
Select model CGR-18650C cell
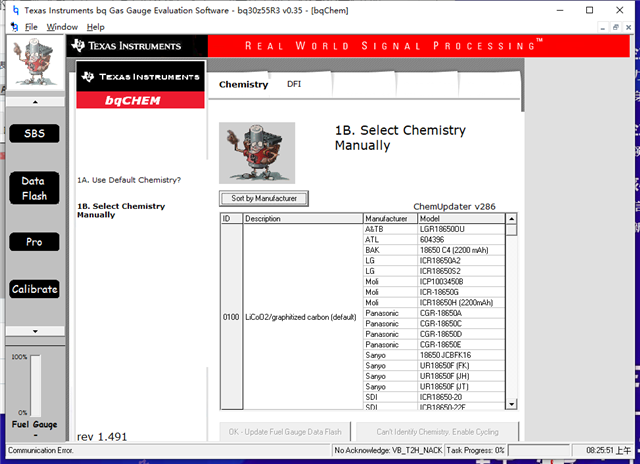tap(462, 324)
